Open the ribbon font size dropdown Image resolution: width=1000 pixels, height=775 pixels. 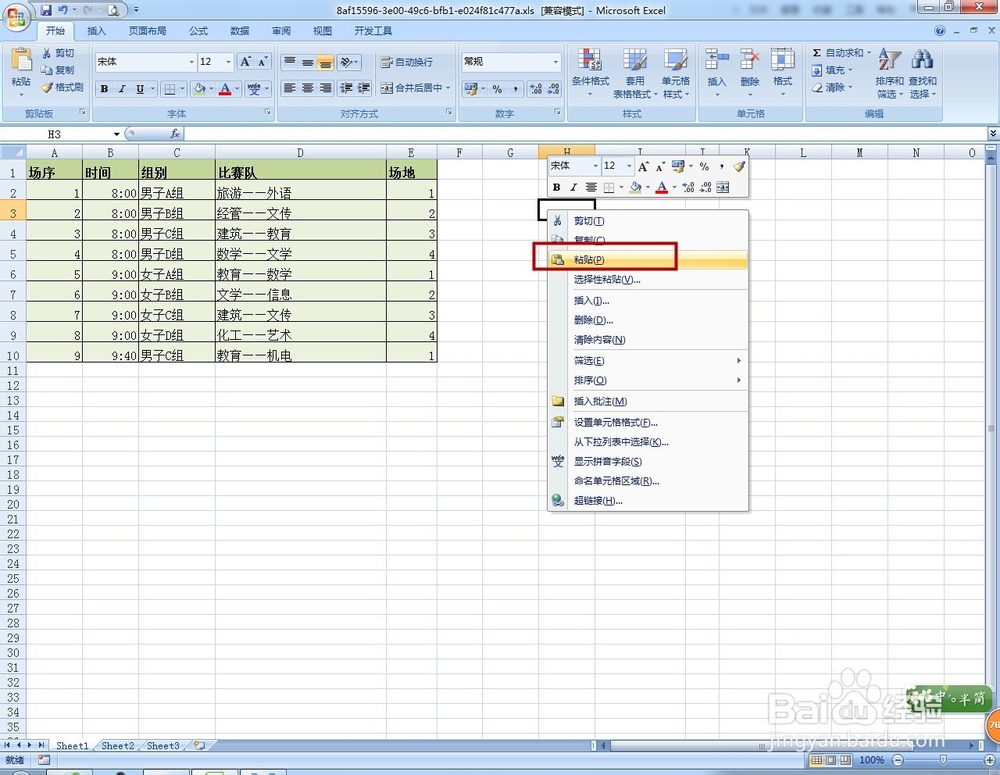point(228,62)
